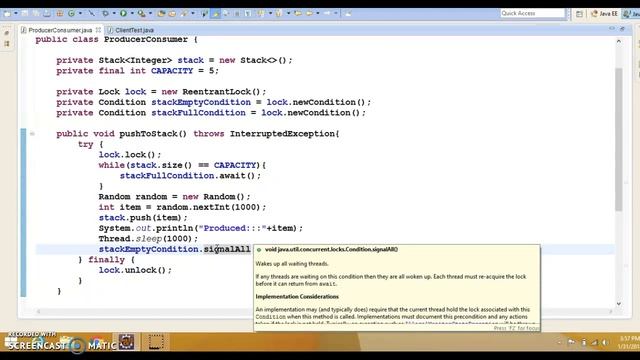Click the volume icon in system tray
This screenshot has height=360, width=640.
605,342
